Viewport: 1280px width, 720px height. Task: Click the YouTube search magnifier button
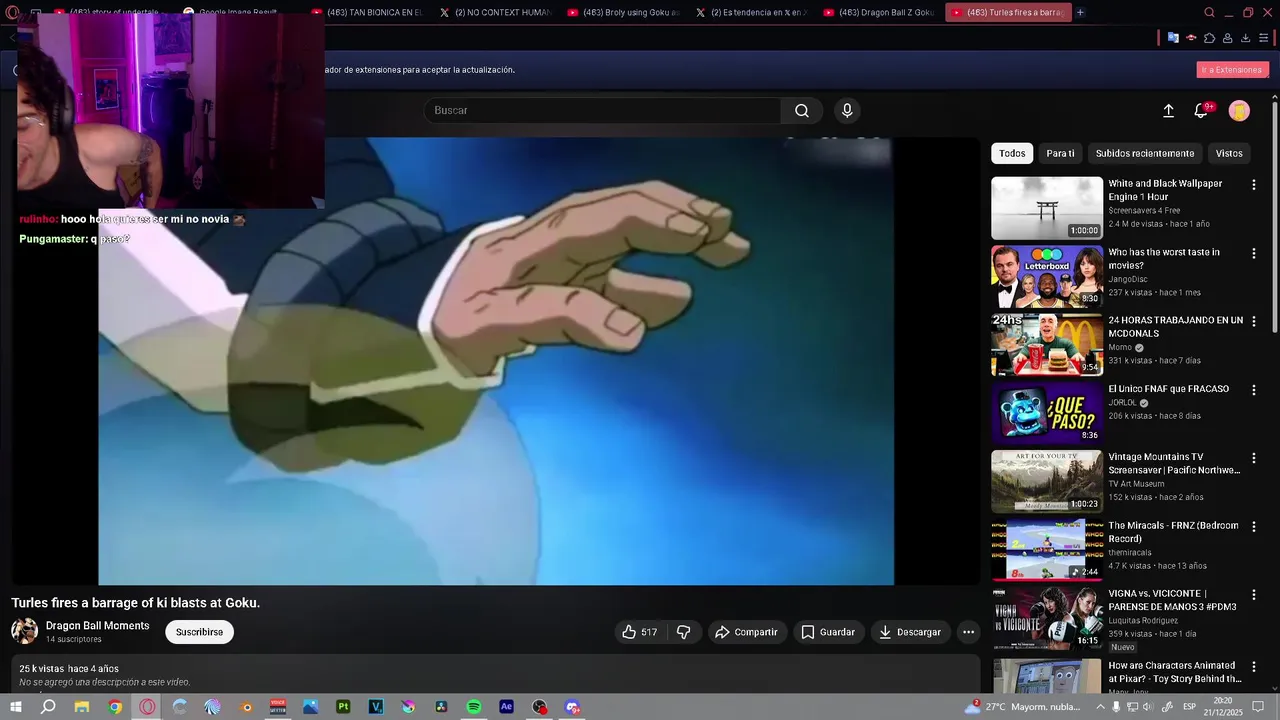(802, 111)
